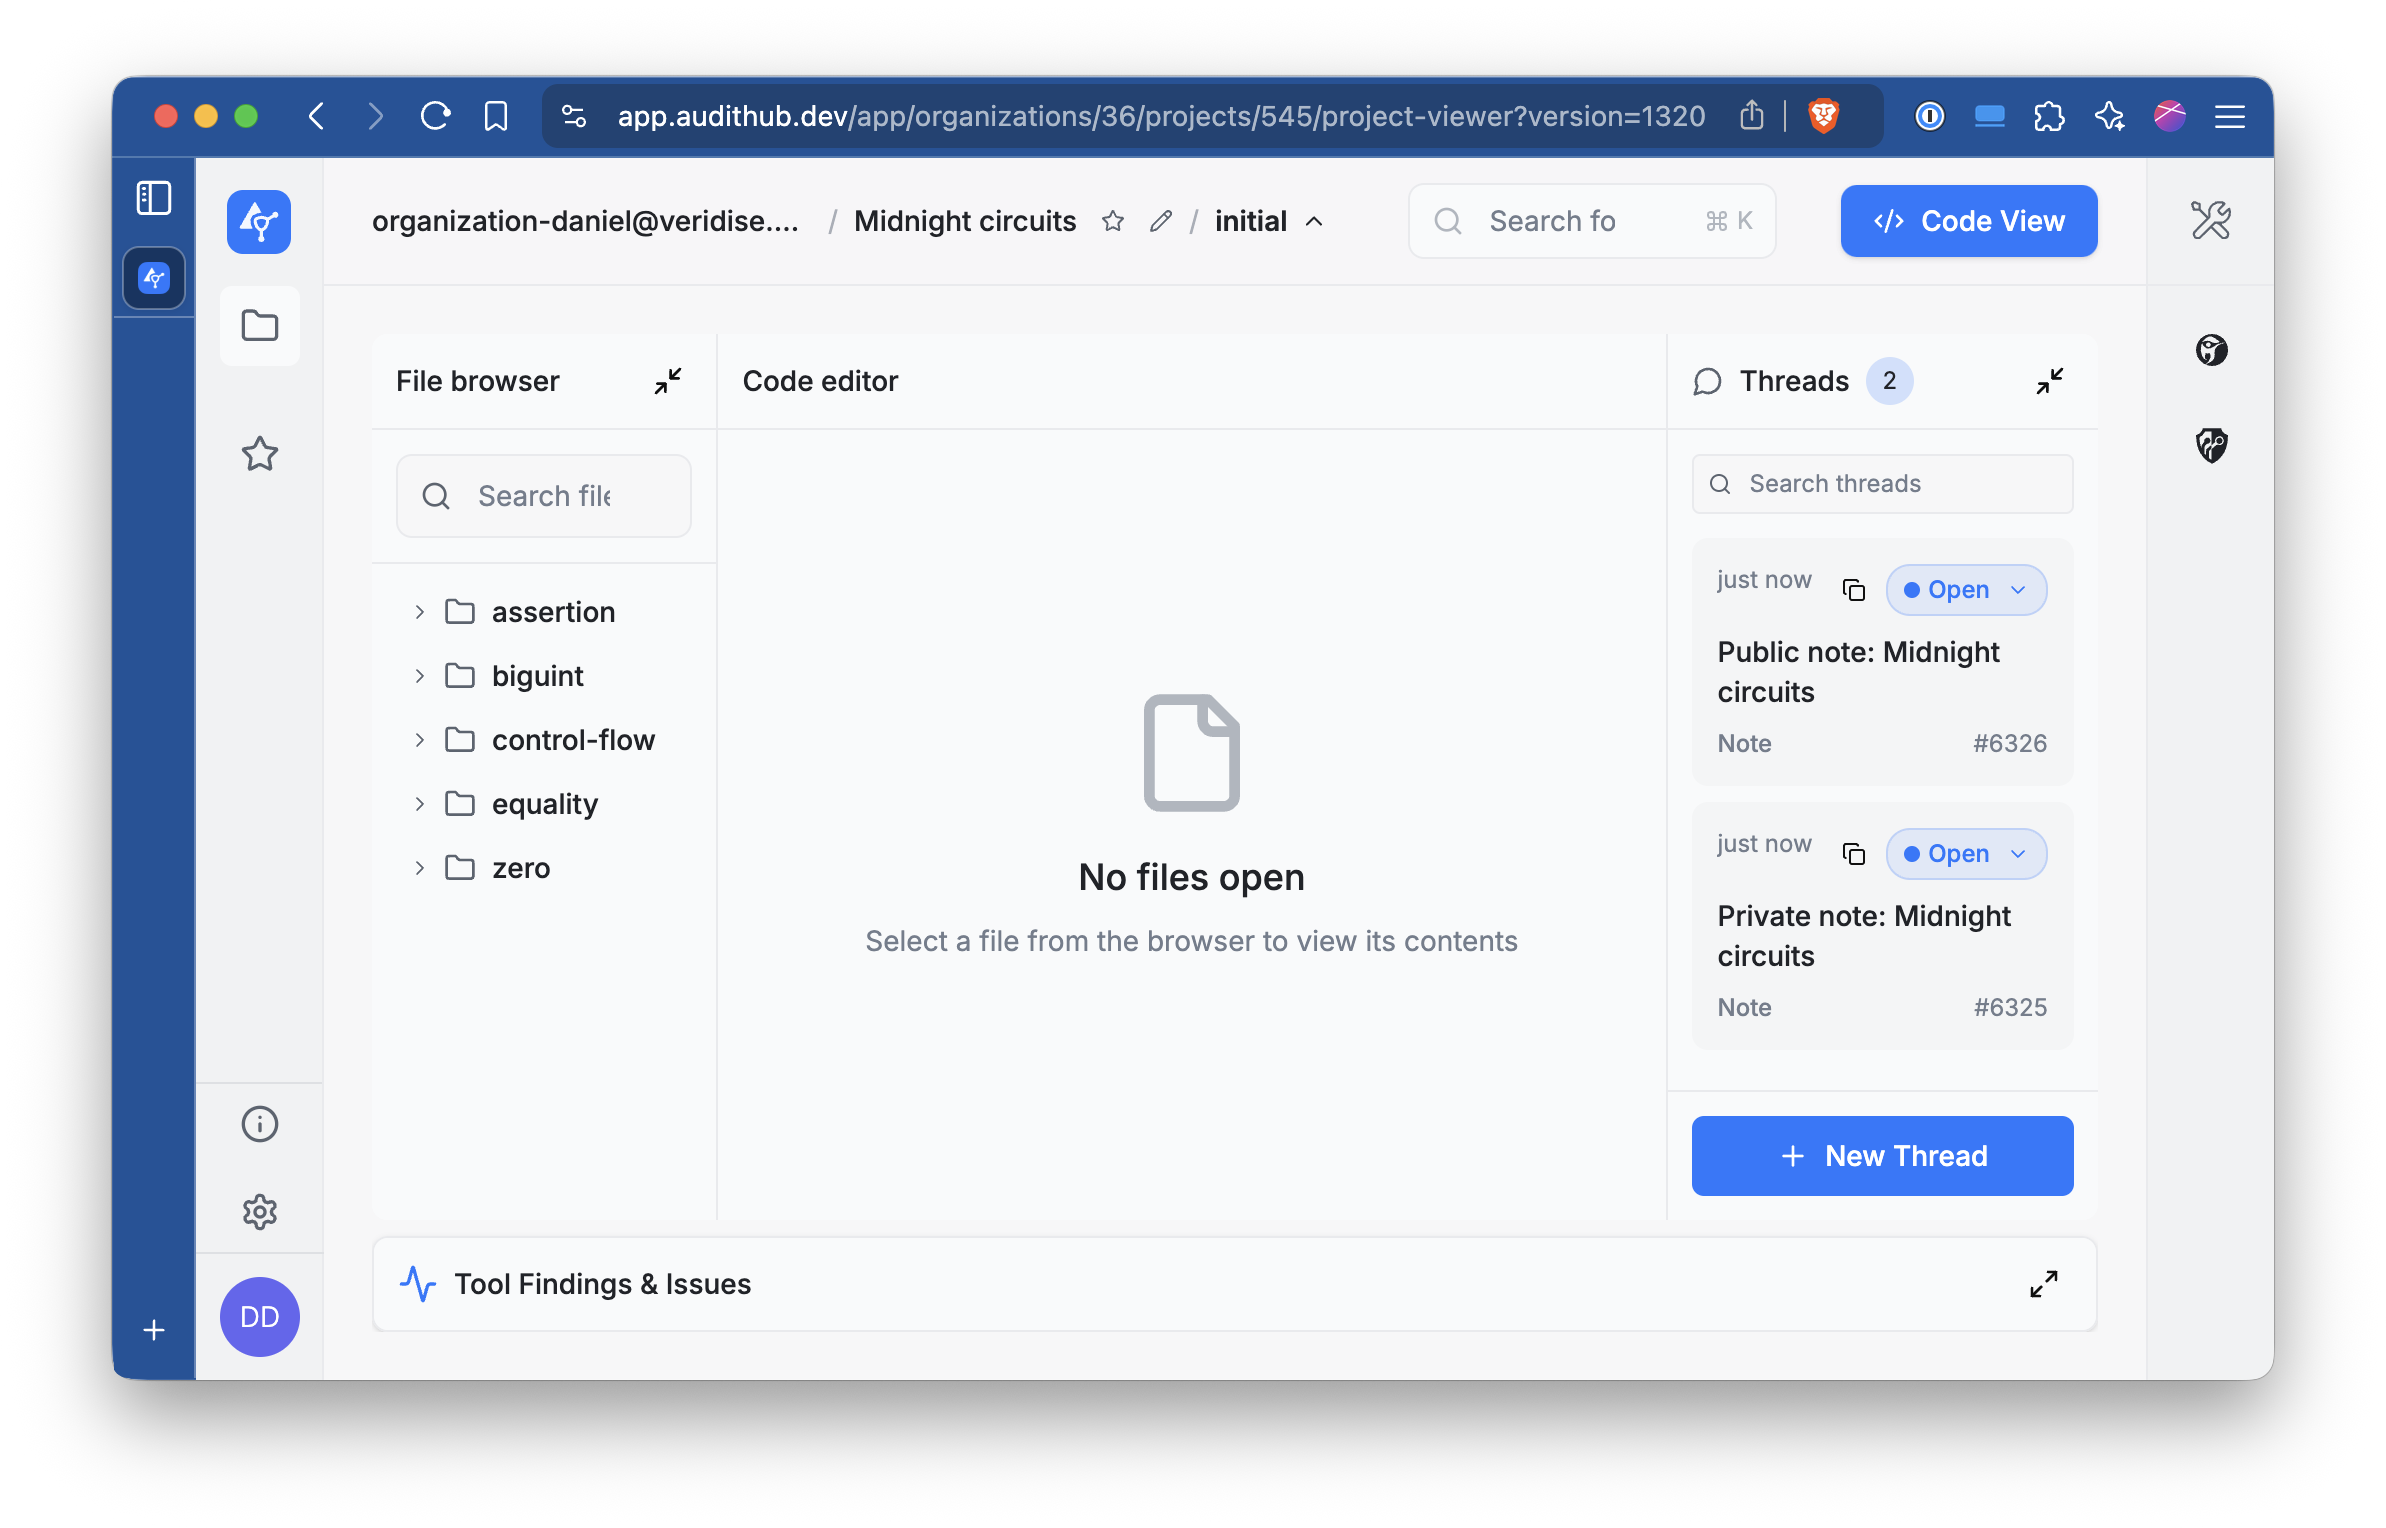Collapse the initial version dropdown
The width and height of the screenshot is (2386, 1528).
click(x=1314, y=221)
